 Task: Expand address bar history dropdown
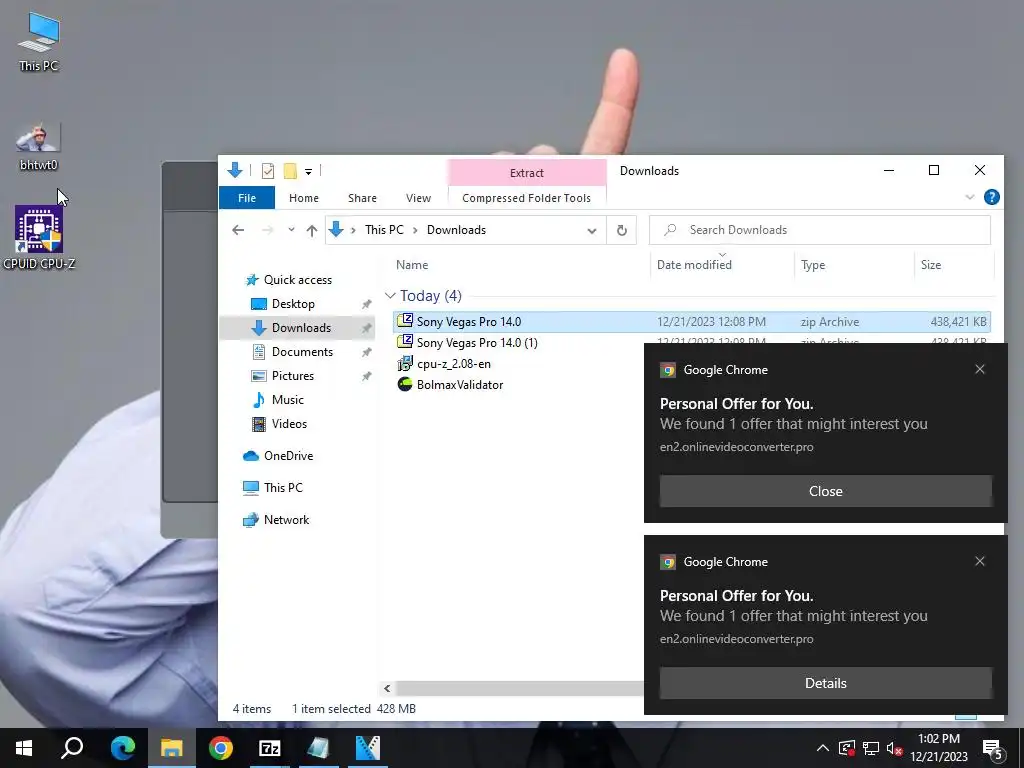pyautogui.click(x=592, y=231)
